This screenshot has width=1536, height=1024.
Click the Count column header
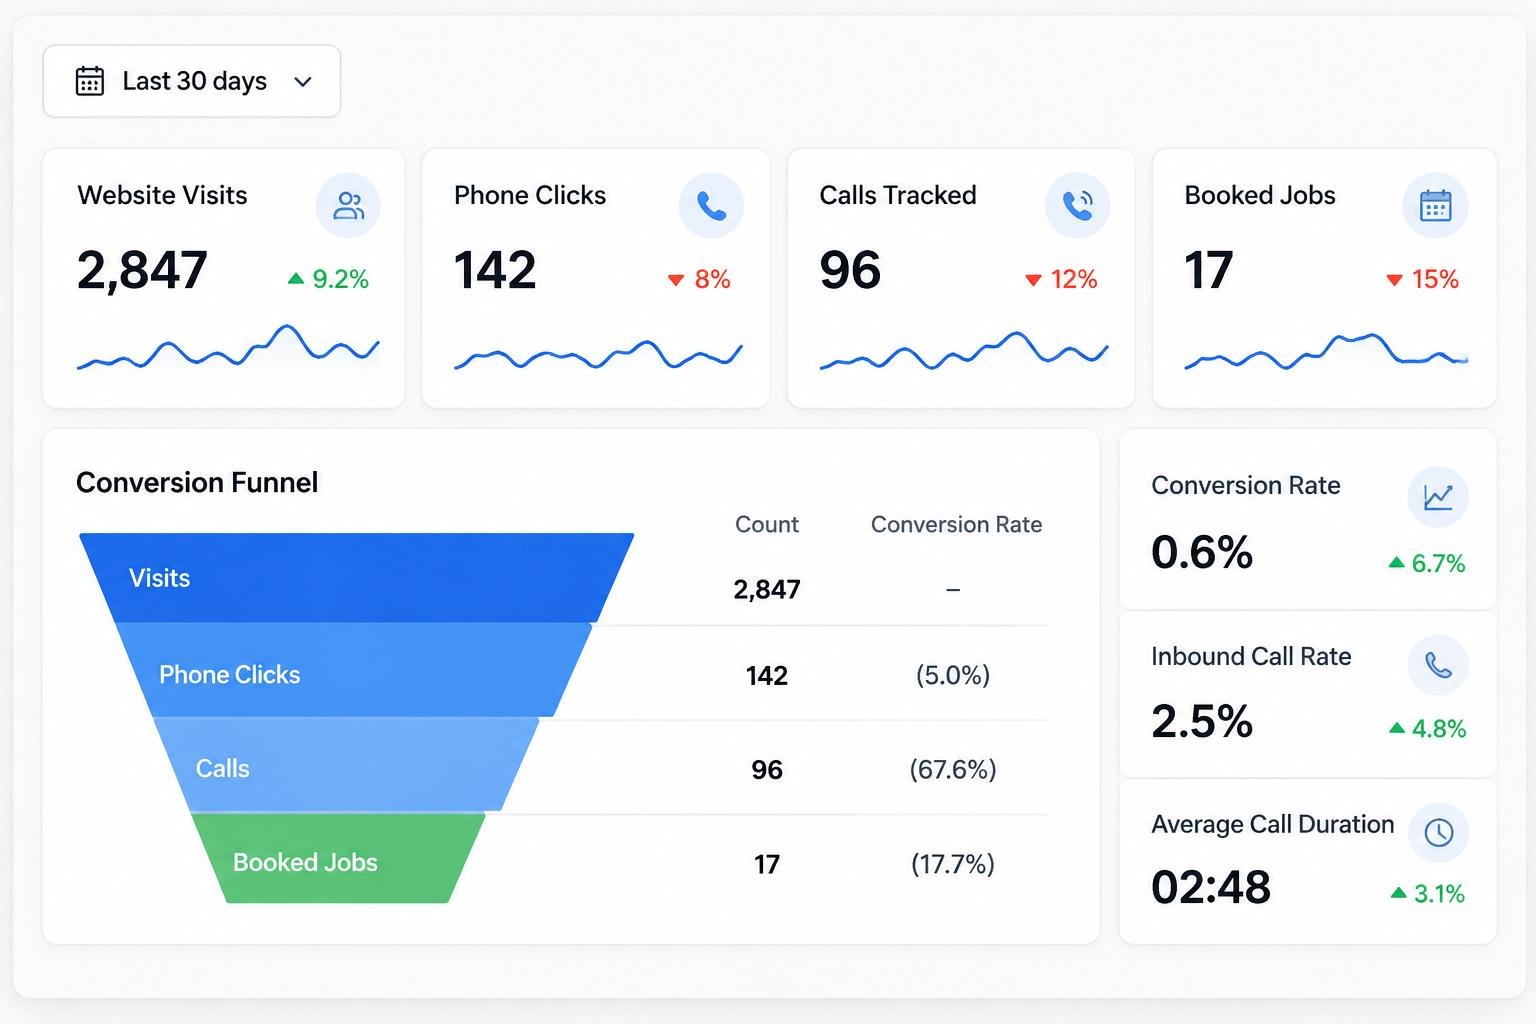[767, 525]
